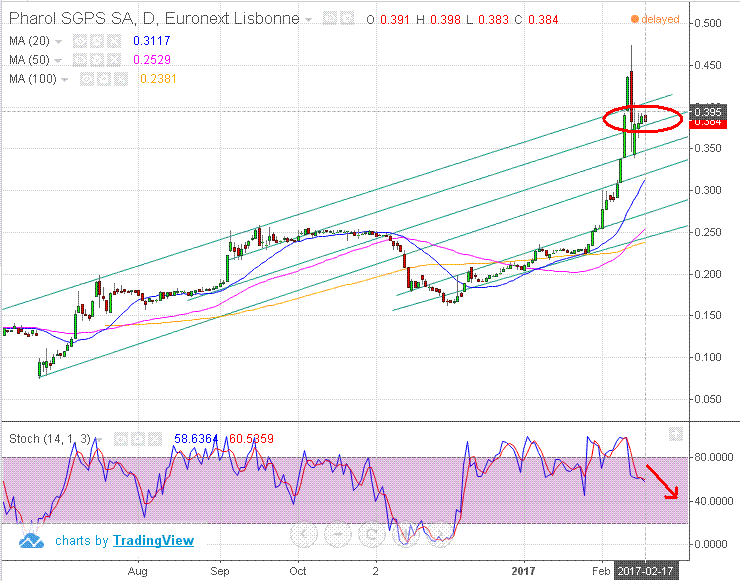The width and height of the screenshot is (740, 585).
Task: Open the MA (20) legend dropdown arrow
Action: coord(58,42)
